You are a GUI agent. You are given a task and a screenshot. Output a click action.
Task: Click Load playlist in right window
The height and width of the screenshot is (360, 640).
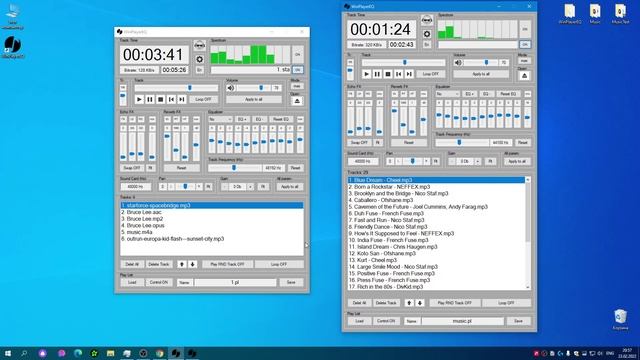(x=360, y=321)
